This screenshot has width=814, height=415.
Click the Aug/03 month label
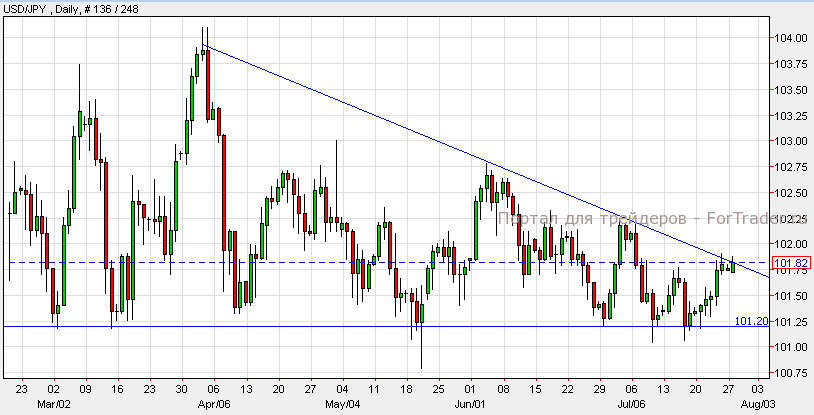tap(757, 404)
